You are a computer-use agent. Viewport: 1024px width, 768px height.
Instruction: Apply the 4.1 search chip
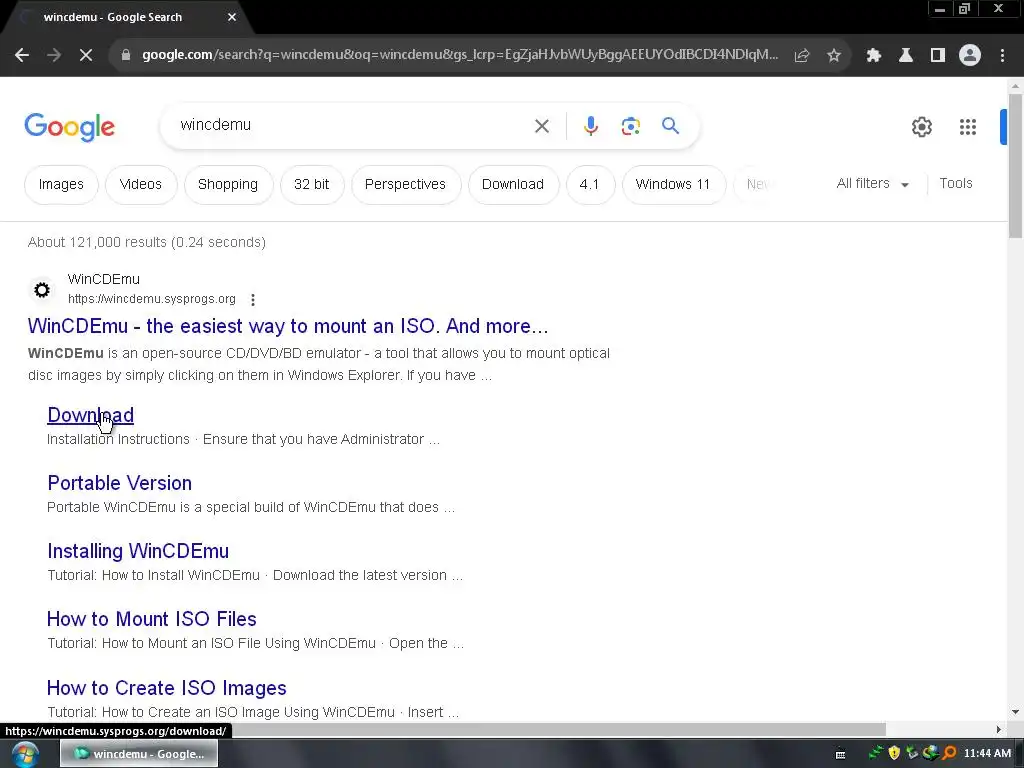click(590, 185)
